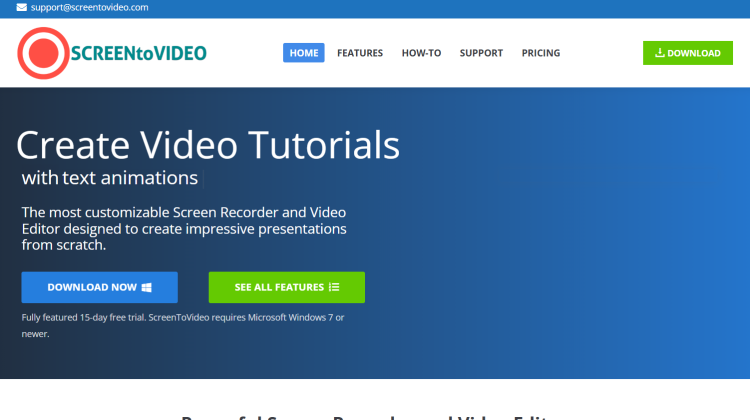Open the PRICING menu item
This screenshot has width=750, height=420.
(540, 53)
